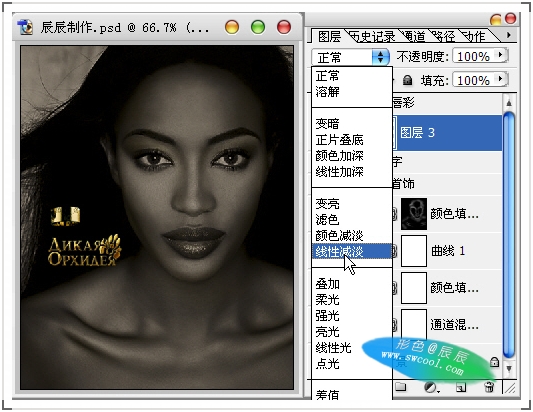533x412 pixels.
Task: Close the layers palette with red button
Action: pyautogui.click(x=510, y=18)
